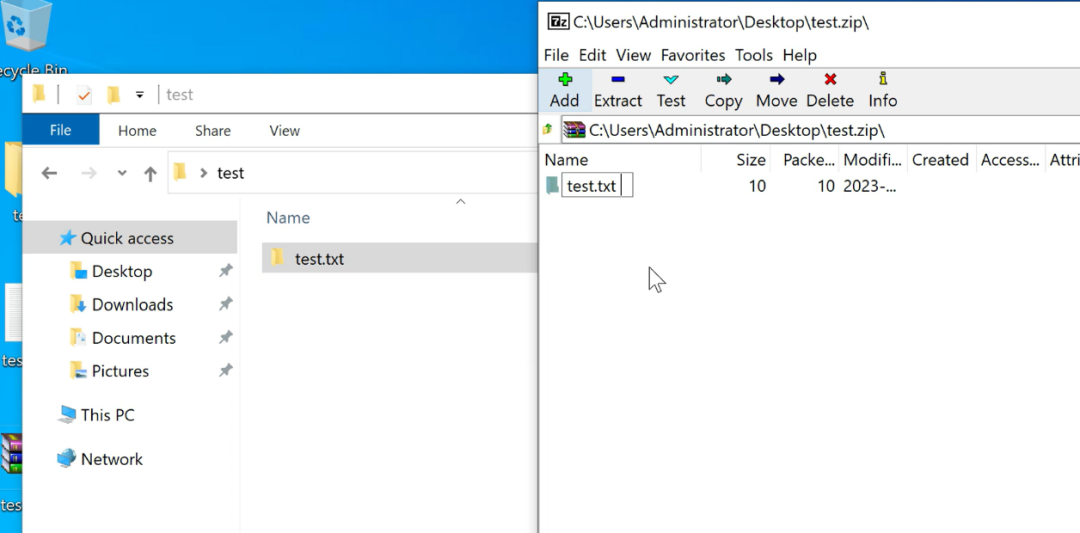The image size is (1080, 533).
Task: Click the Properties checkmark quick access icon
Action: pyautogui.click(x=84, y=94)
